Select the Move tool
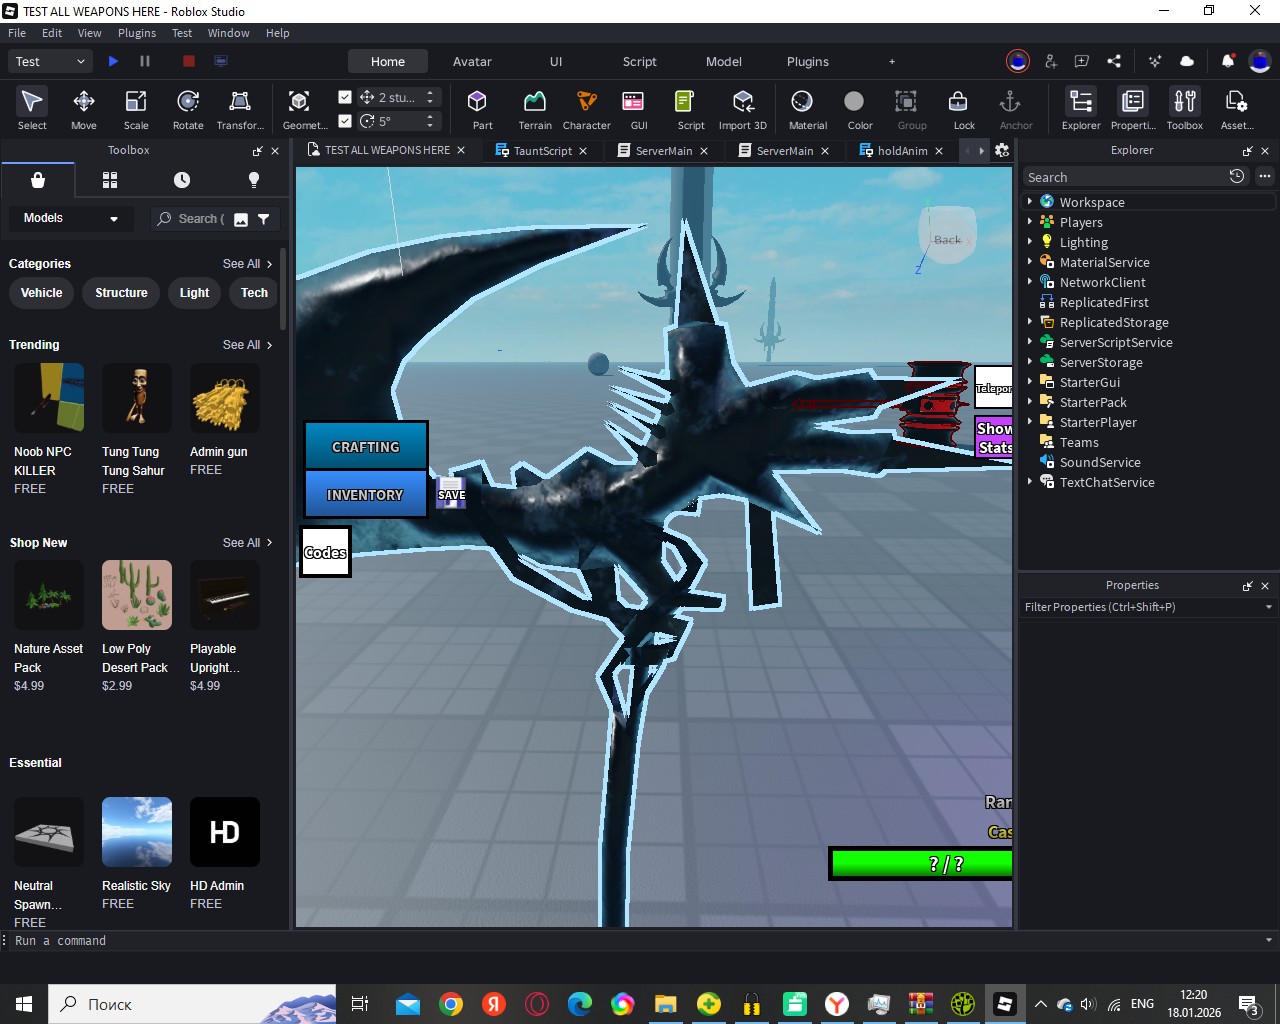Screen dimensions: 1280x1024 (x=84, y=108)
